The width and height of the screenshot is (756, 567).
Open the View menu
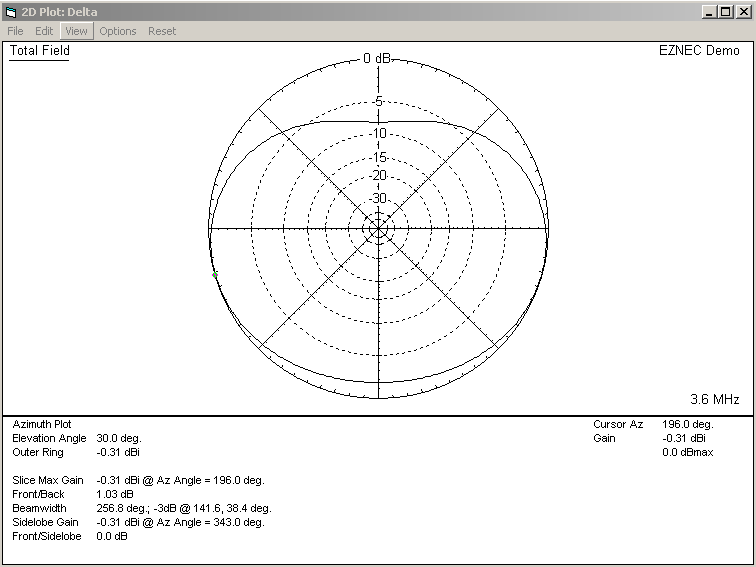pos(76,31)
